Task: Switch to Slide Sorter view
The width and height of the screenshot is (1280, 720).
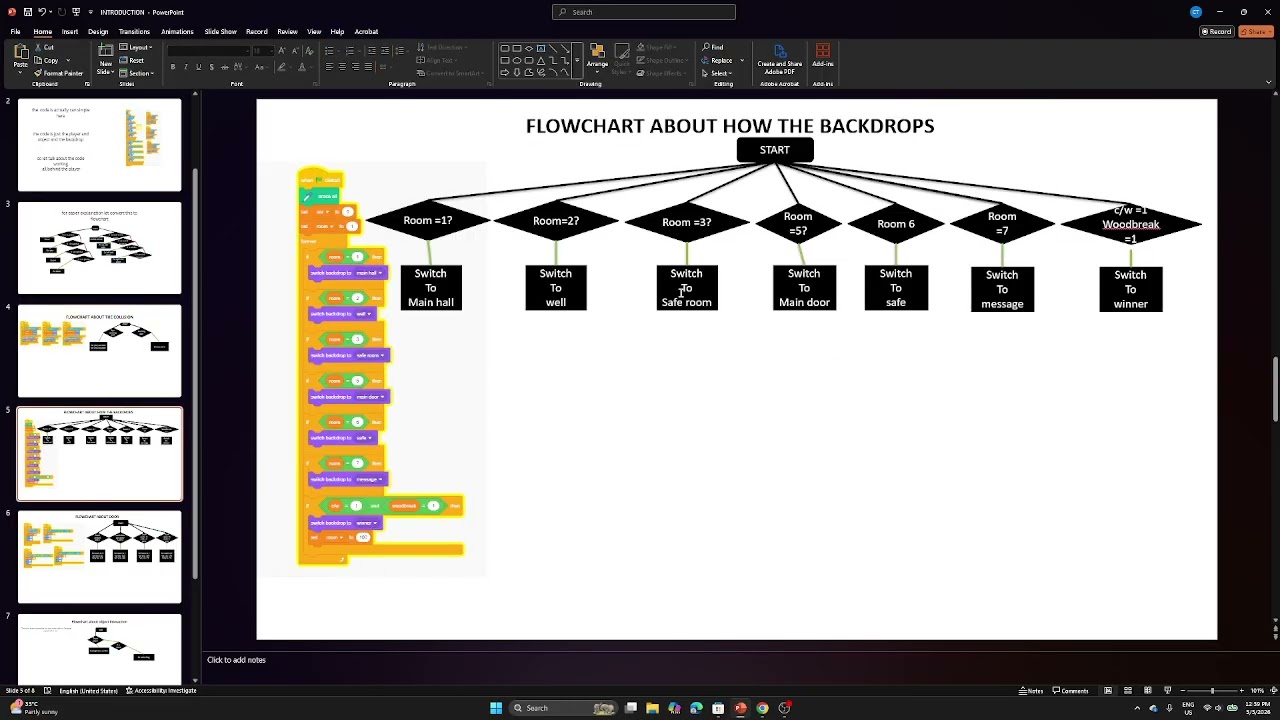Action: tap(1127, 691)
